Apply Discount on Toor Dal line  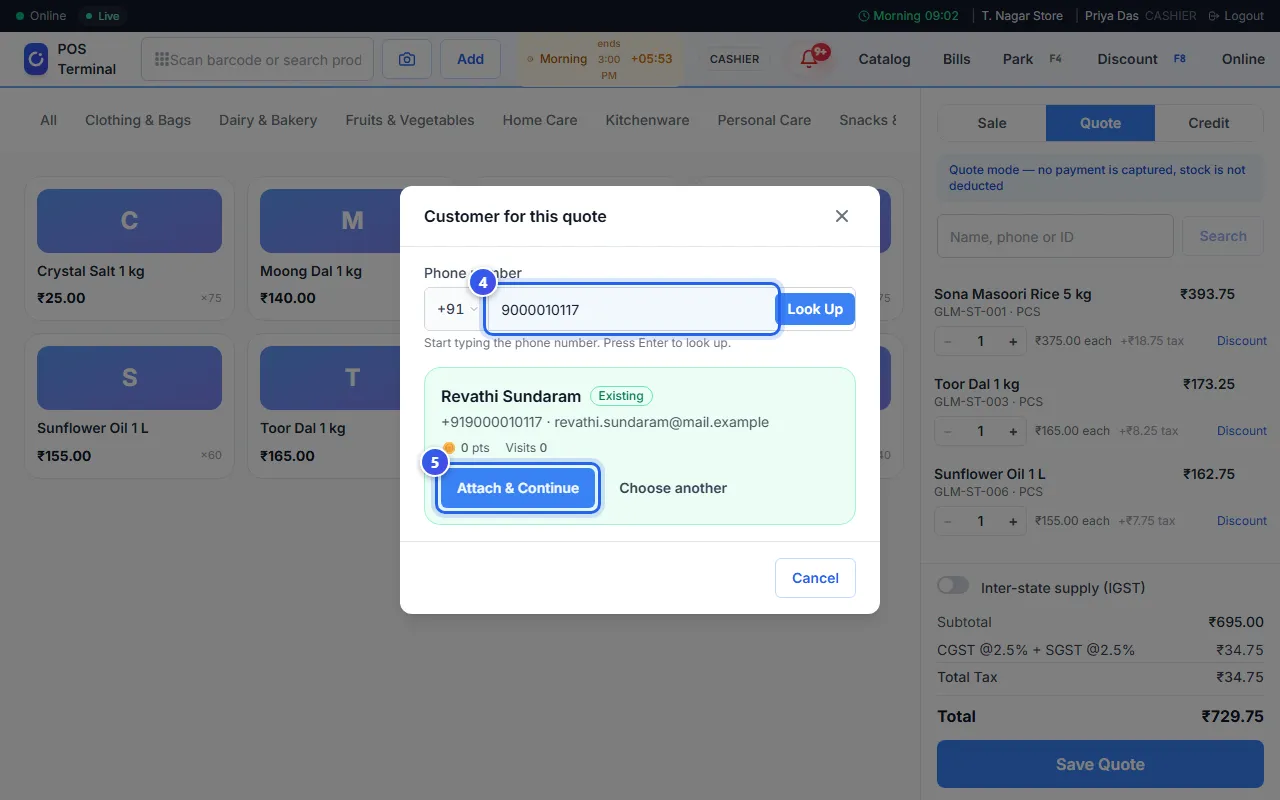tap(1242, 431)
